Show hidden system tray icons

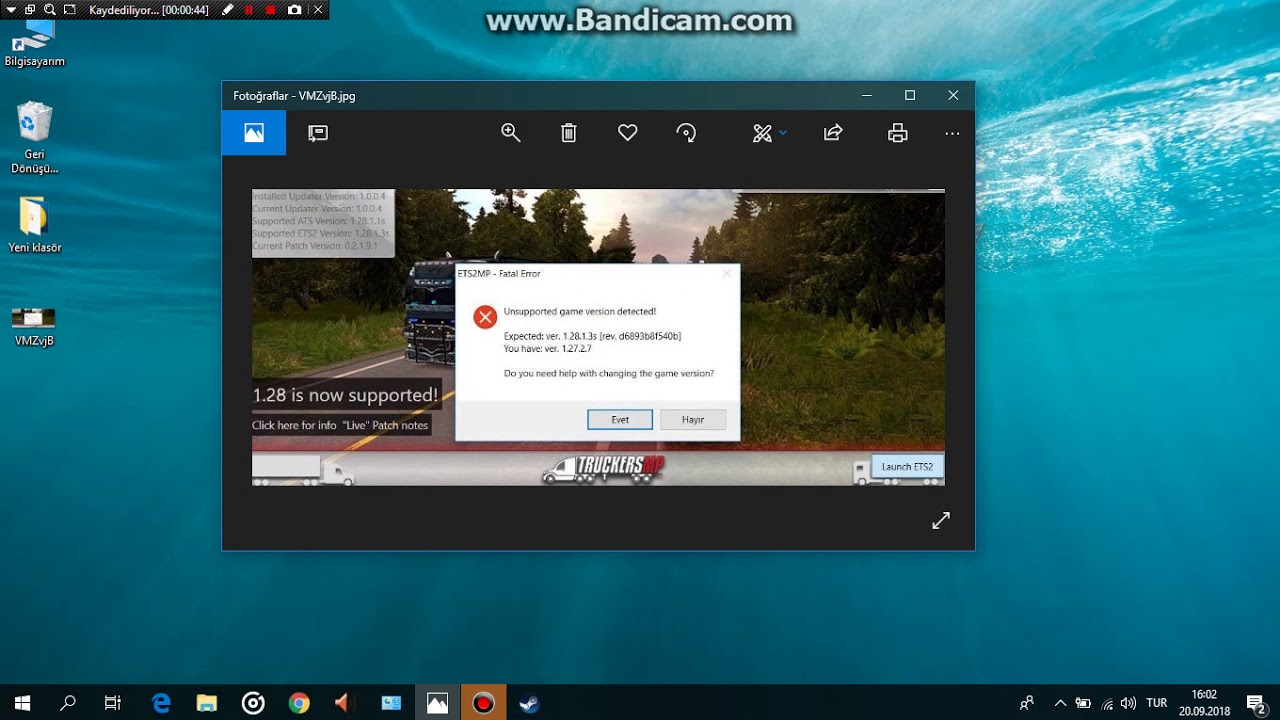click(1060, 703)
